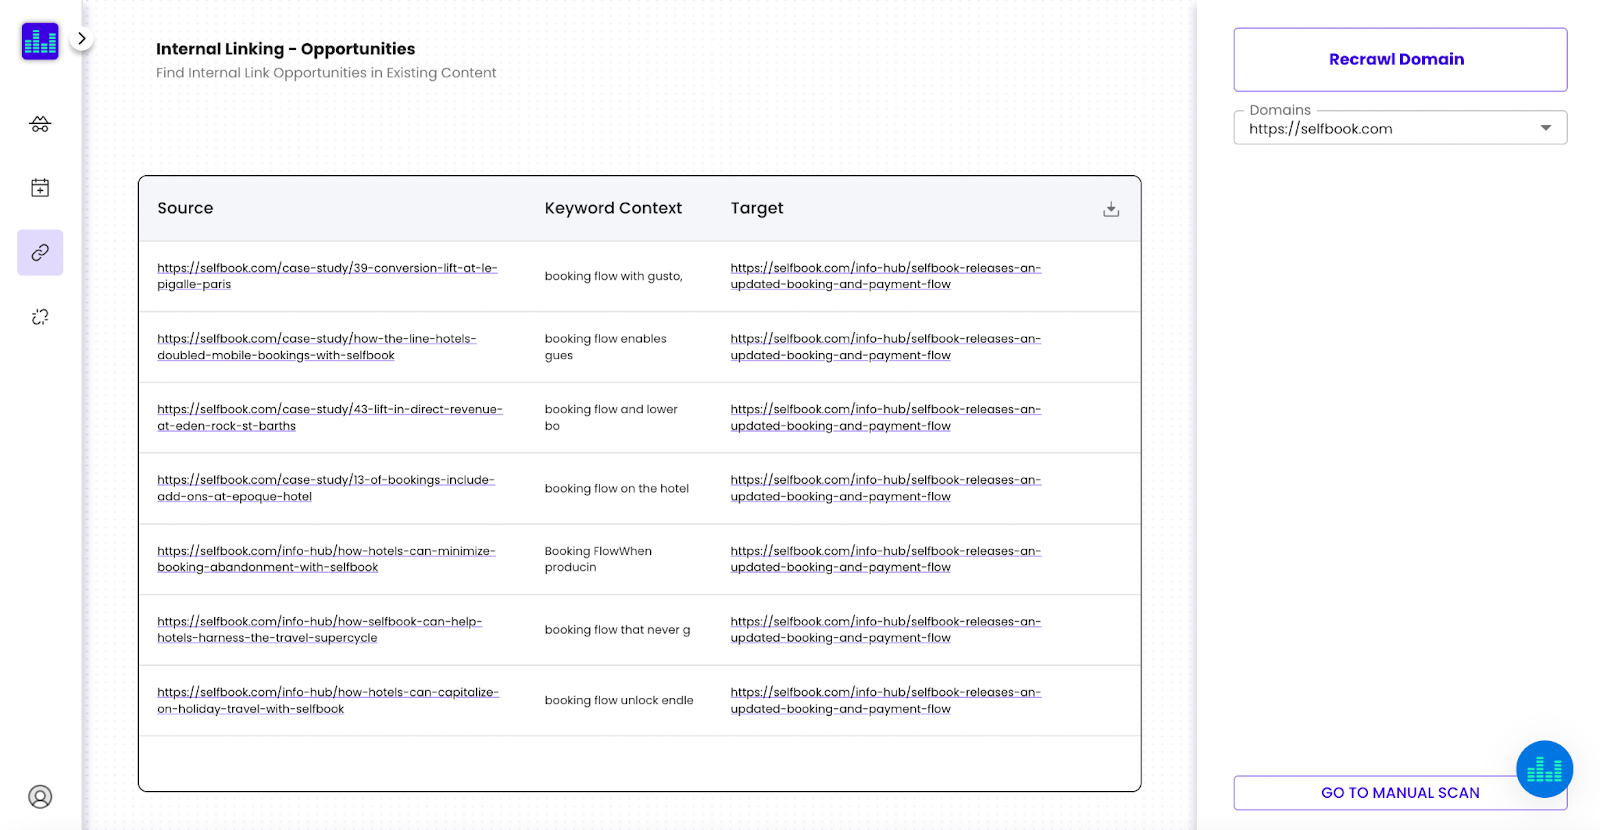Select the internal linking chain icon

pyautogui.click(x=40, y=252)
